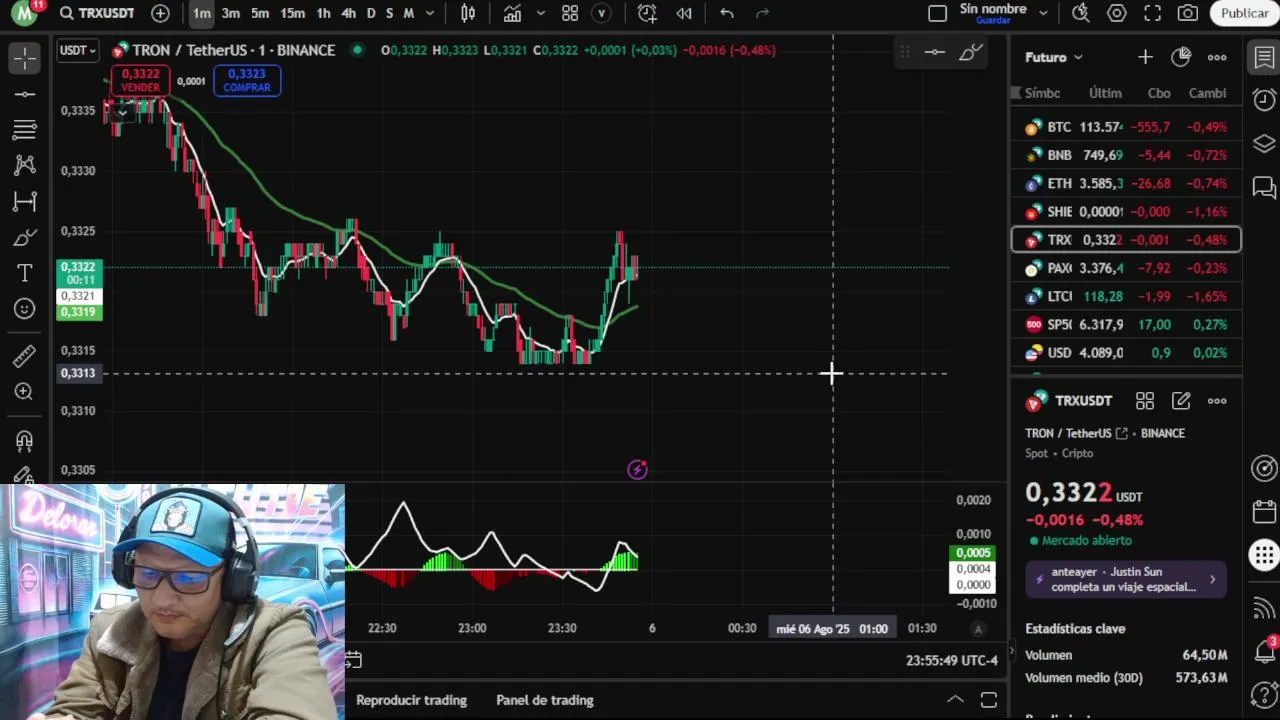Take a chart snapshot with camera
Screen dimensions: 1280x720
(x=1188, y=13)
